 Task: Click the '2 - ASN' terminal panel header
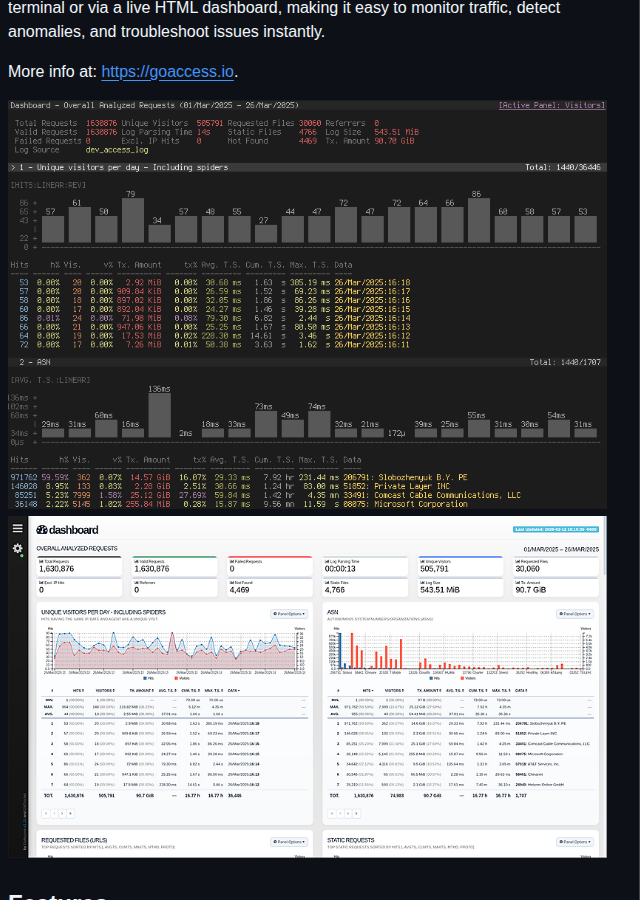pos(307,362)
